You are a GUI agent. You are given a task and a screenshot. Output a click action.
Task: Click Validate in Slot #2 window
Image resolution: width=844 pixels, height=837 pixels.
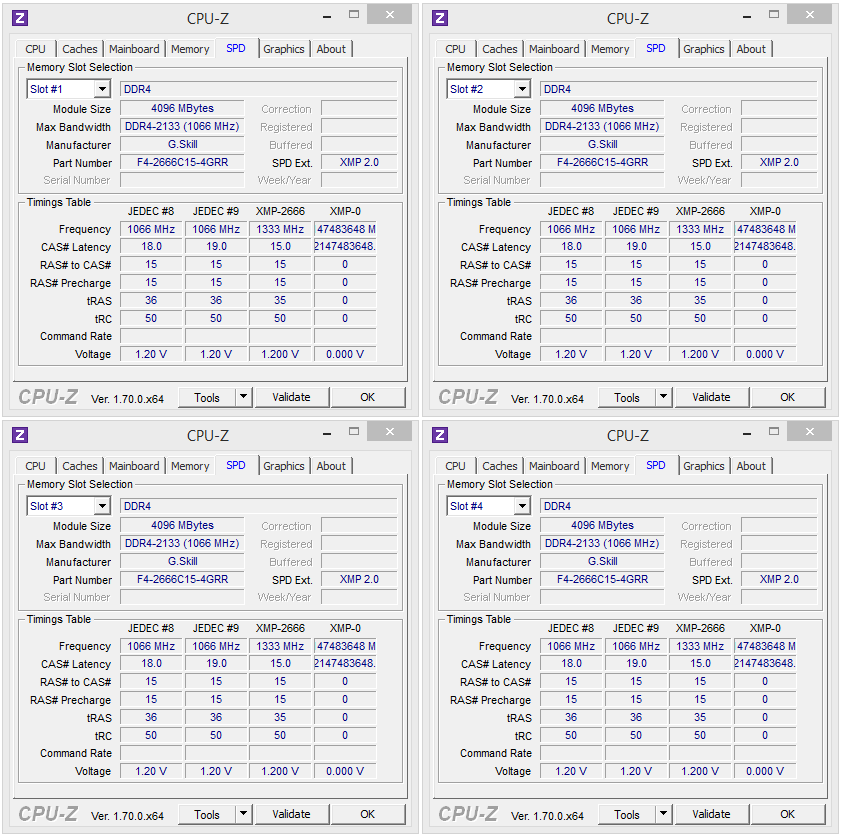click(x=711, y=397)
